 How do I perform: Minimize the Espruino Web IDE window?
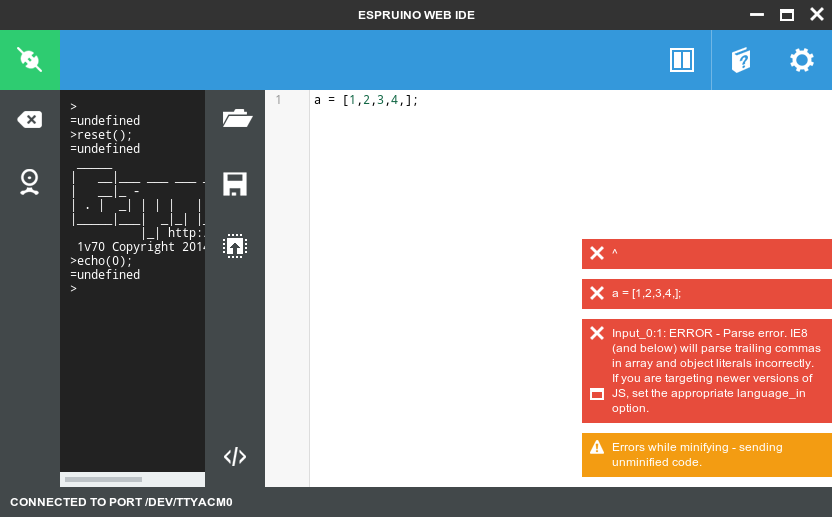(x=757, y=15)
